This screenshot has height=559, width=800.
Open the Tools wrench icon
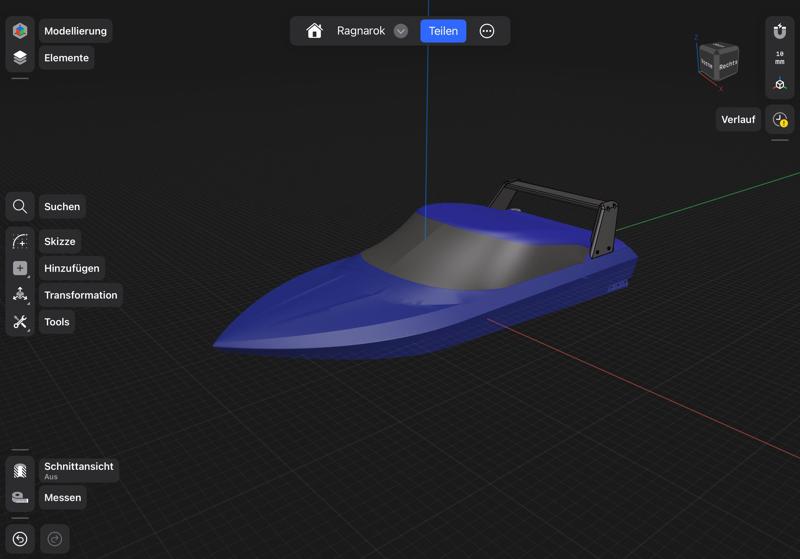click(20, 322)
